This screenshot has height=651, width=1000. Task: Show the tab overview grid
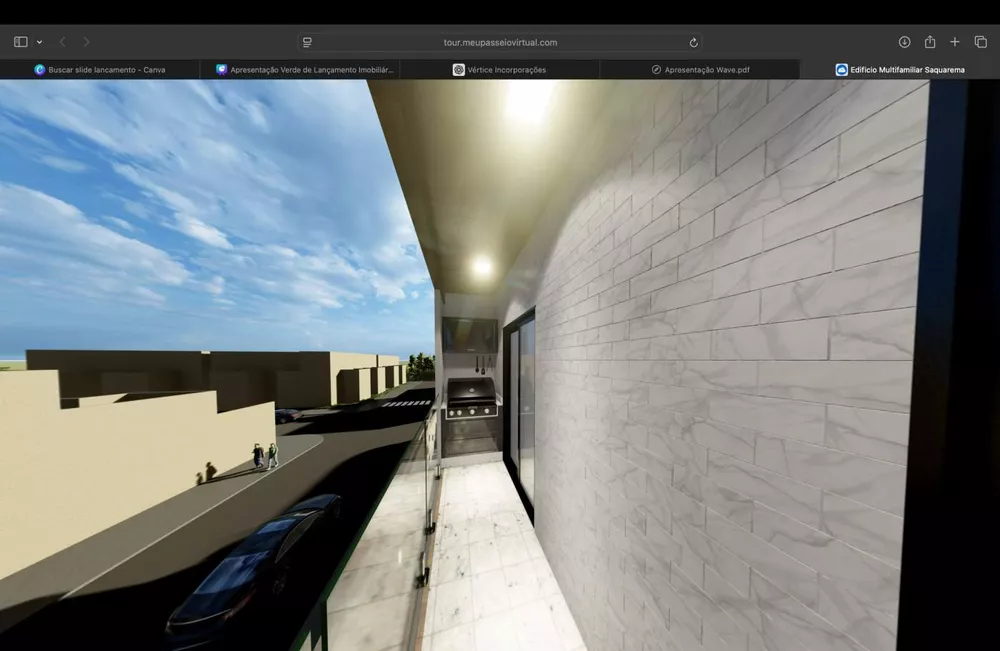(980, 42)
